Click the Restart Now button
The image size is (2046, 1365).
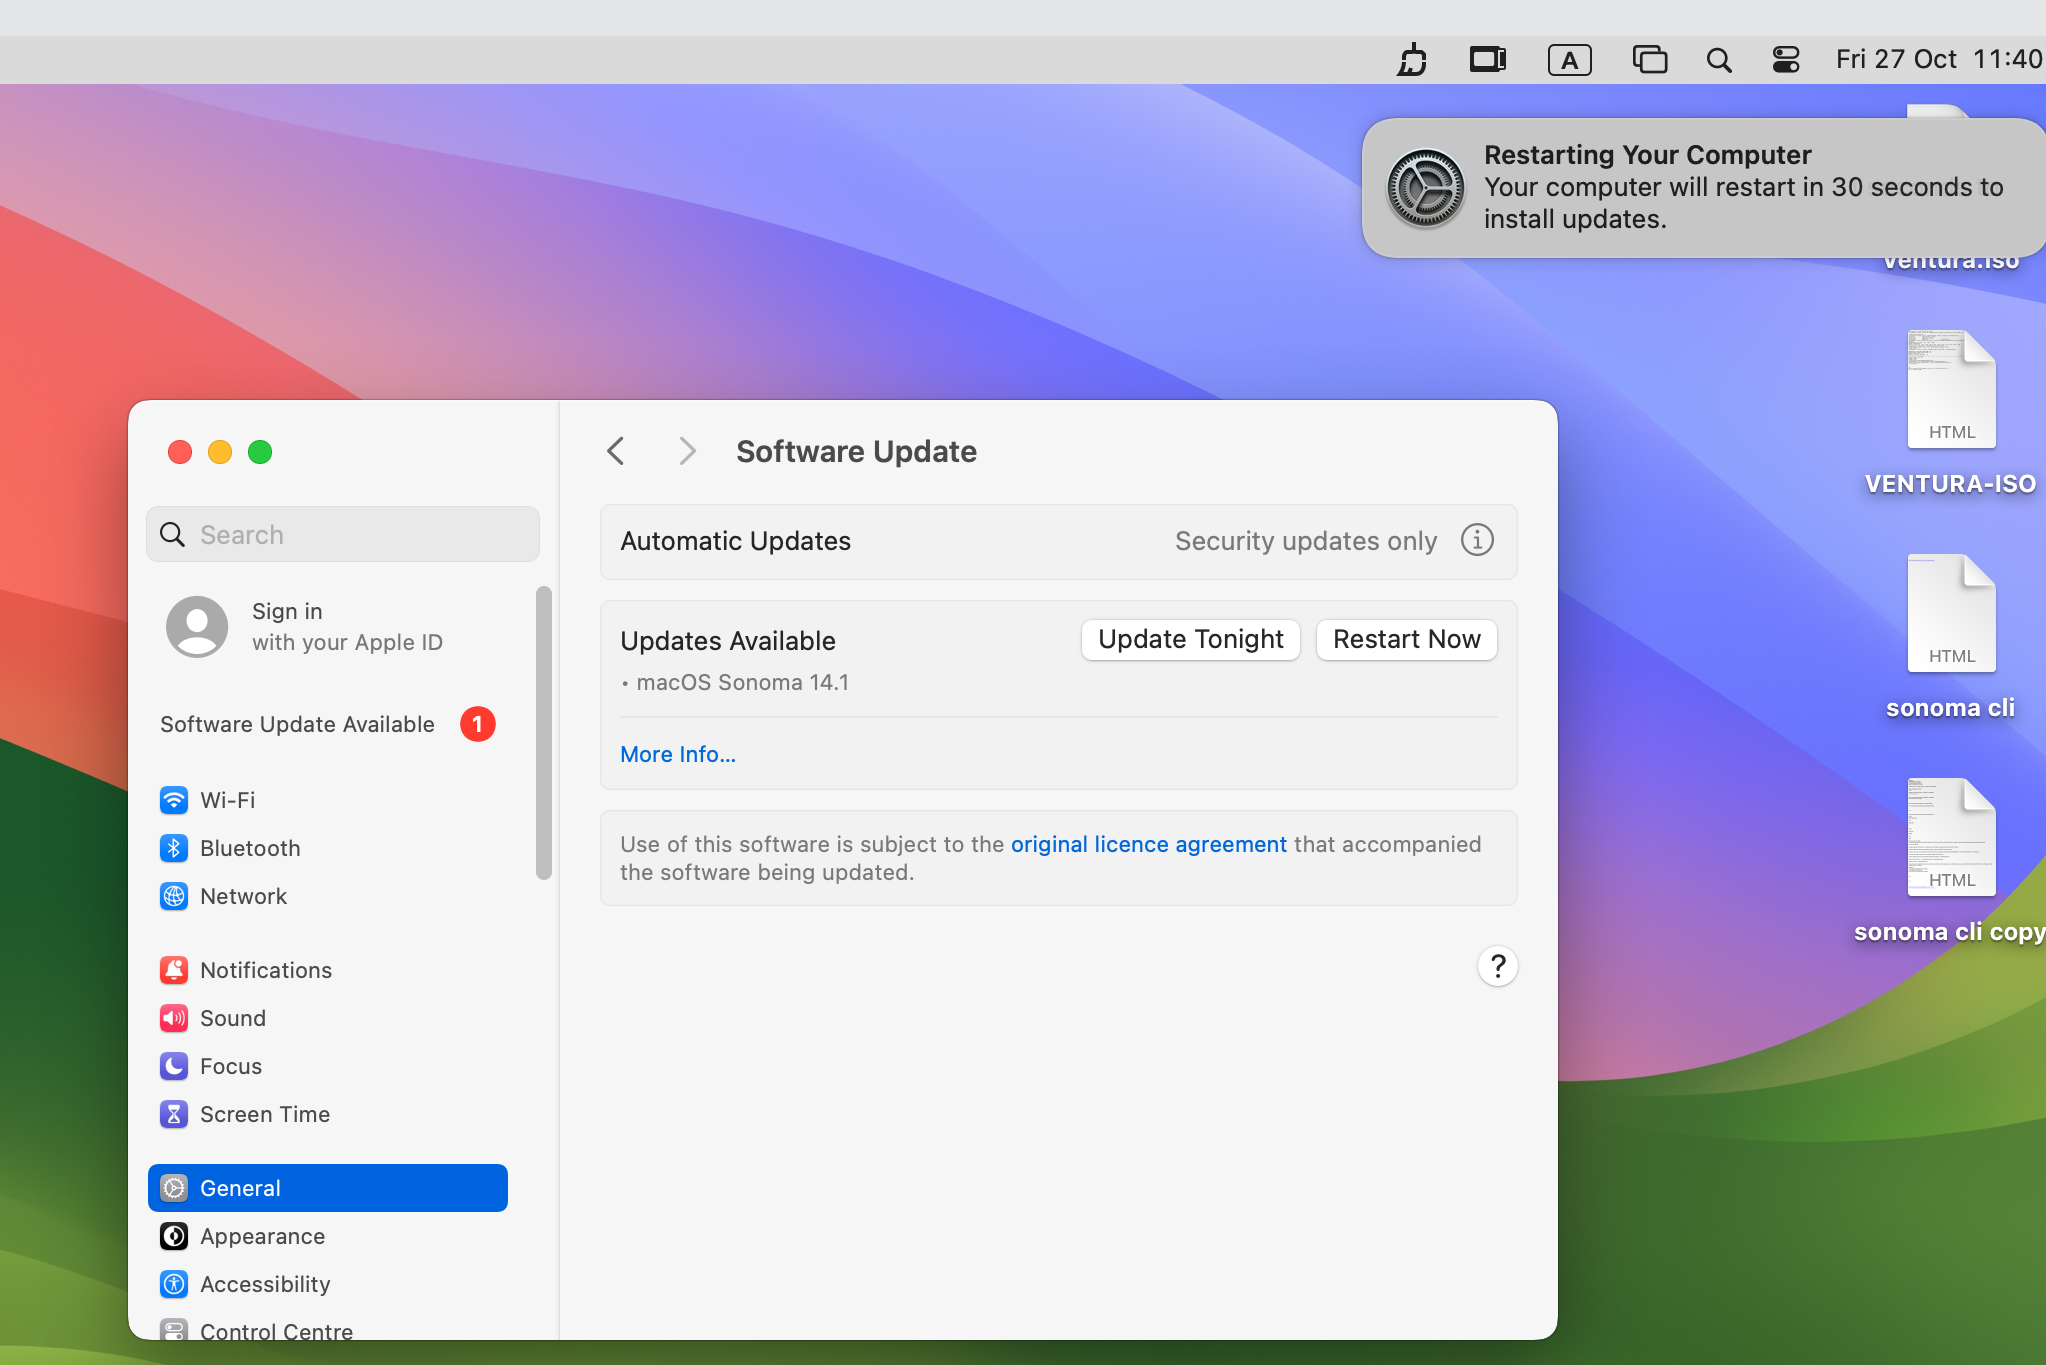[x=1406, y=640]
